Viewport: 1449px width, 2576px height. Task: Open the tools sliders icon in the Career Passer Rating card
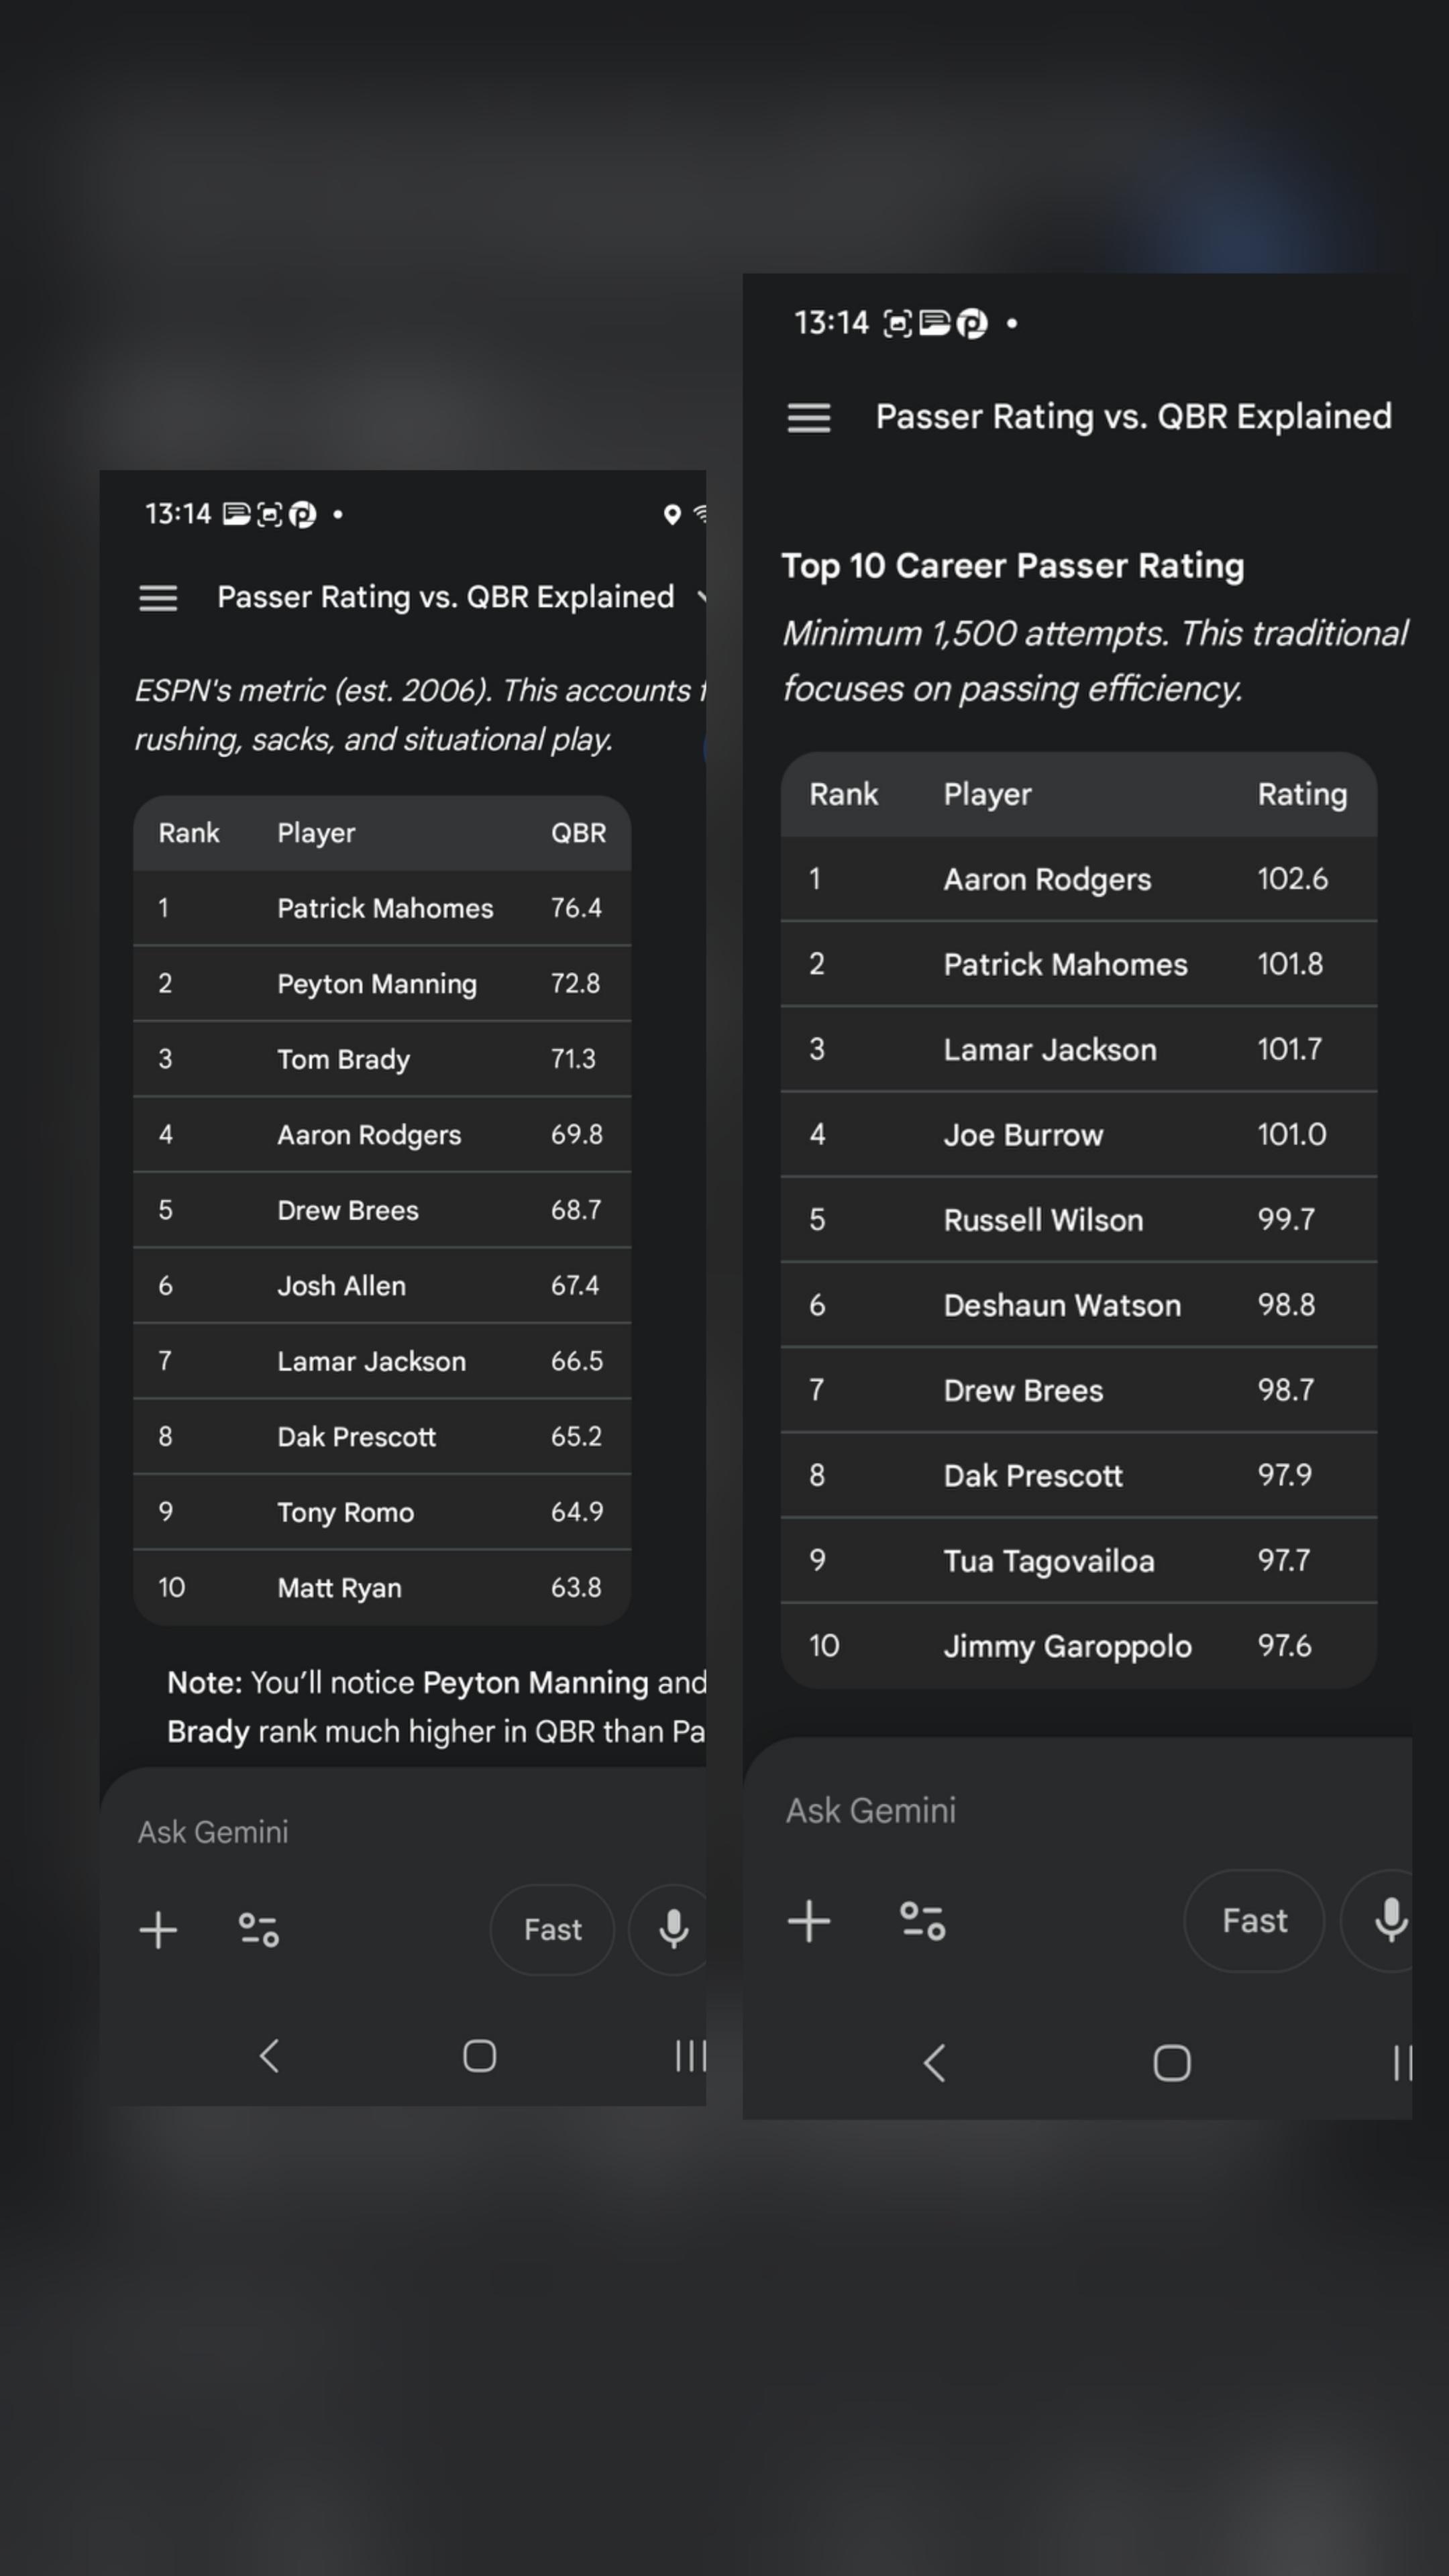pyautogui.click(x=922, y=1922)
